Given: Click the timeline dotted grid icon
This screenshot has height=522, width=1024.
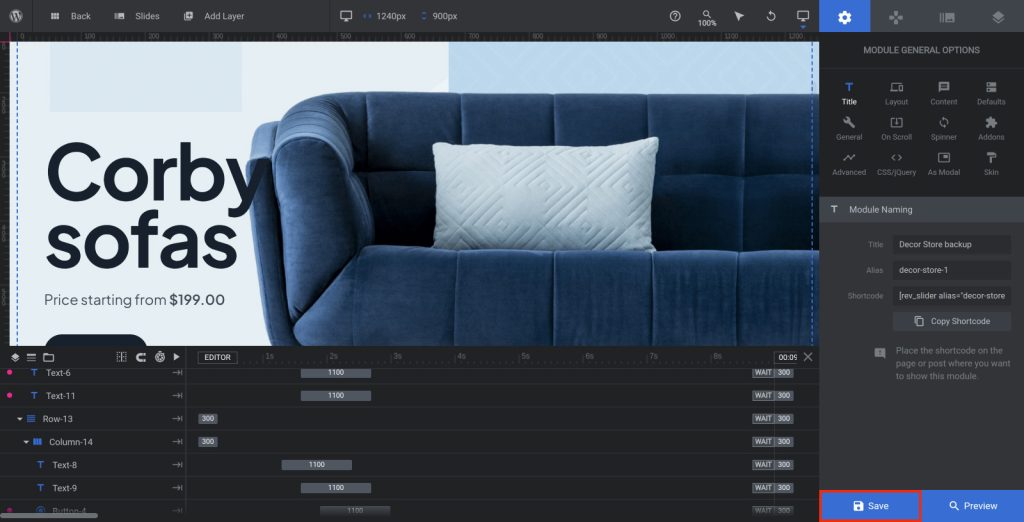Looking at the screenshot, I should pos(121,357).
